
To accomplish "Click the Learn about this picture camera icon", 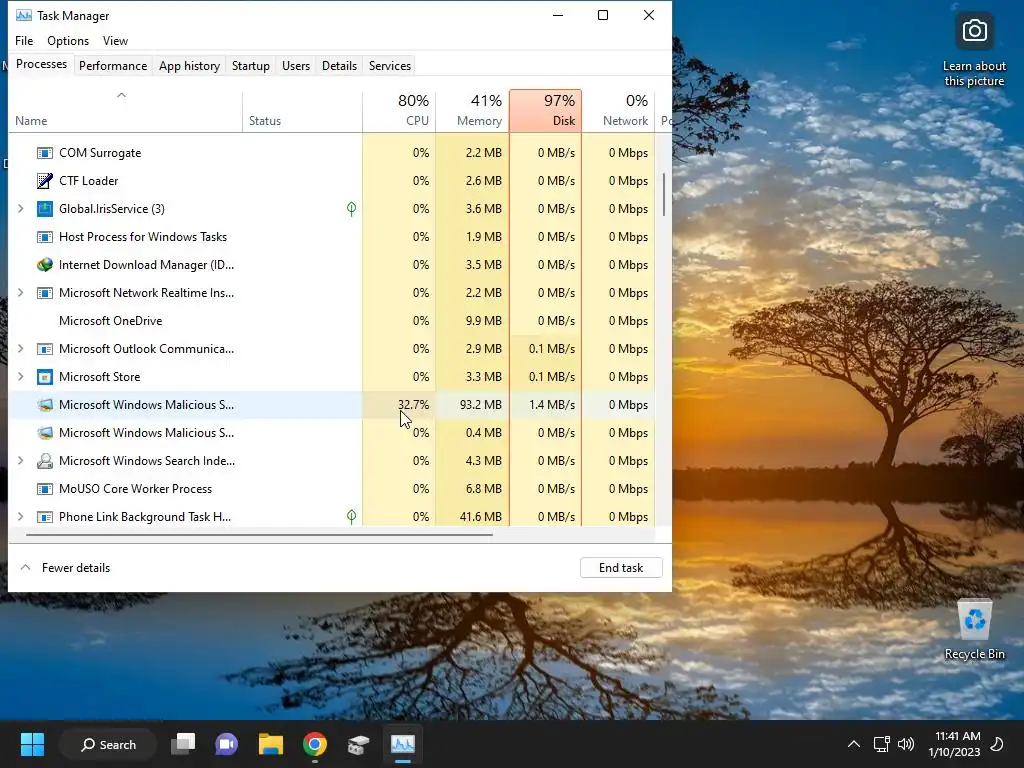I will pos(974,31).
